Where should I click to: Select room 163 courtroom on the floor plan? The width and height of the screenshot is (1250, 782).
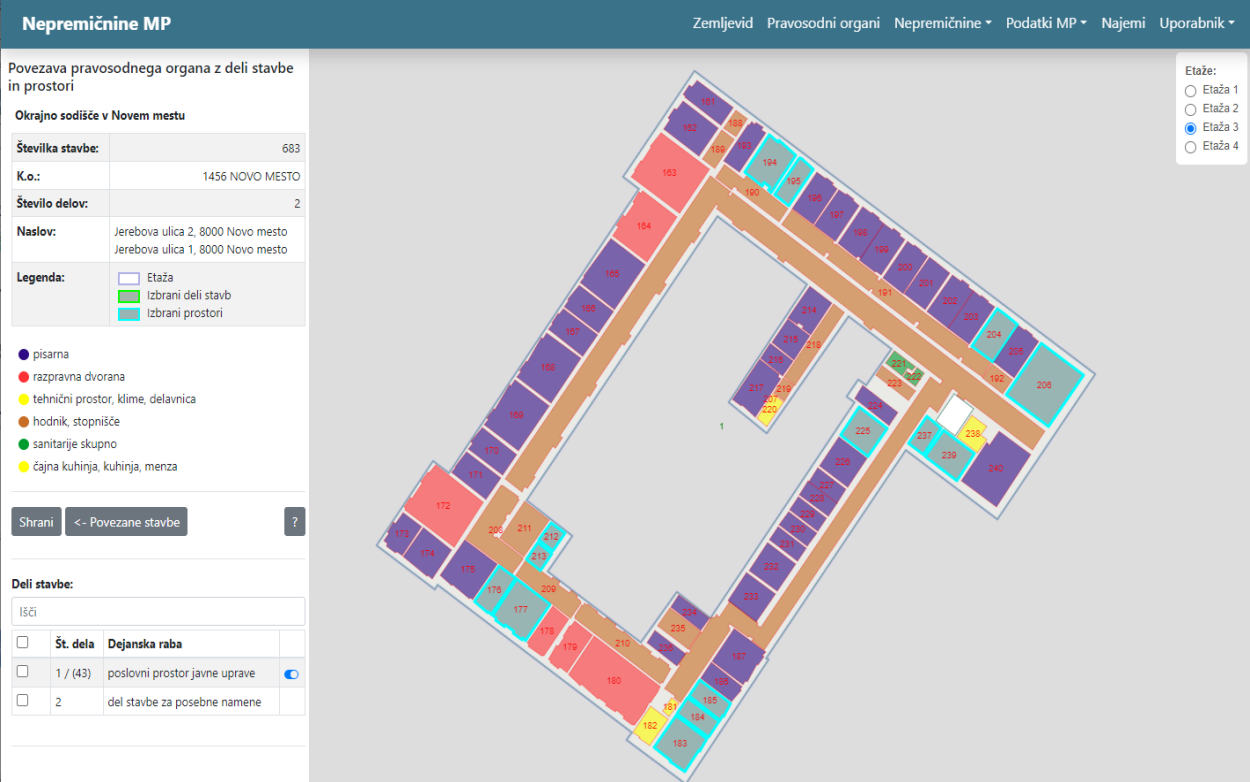click(669, 173)
